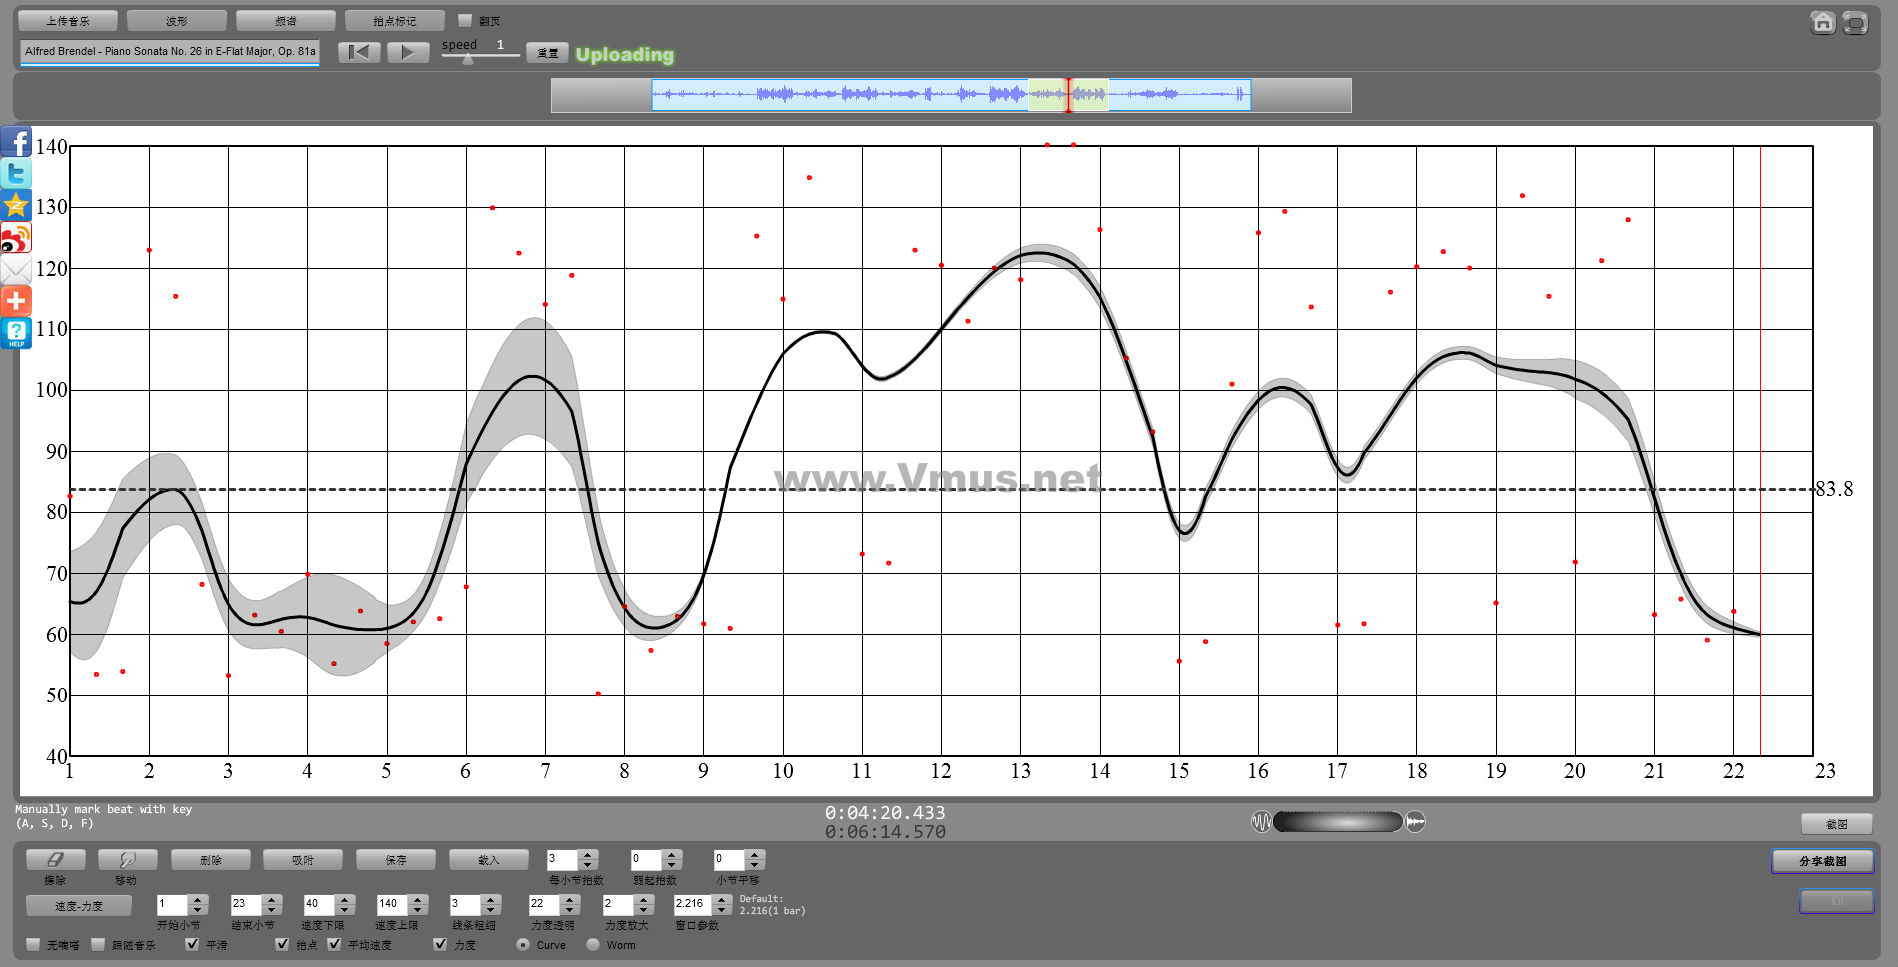Decrease the 窗口参数 window parameter stepper
This screenshot has width=1898, height=967.
(x=722, y=909)
